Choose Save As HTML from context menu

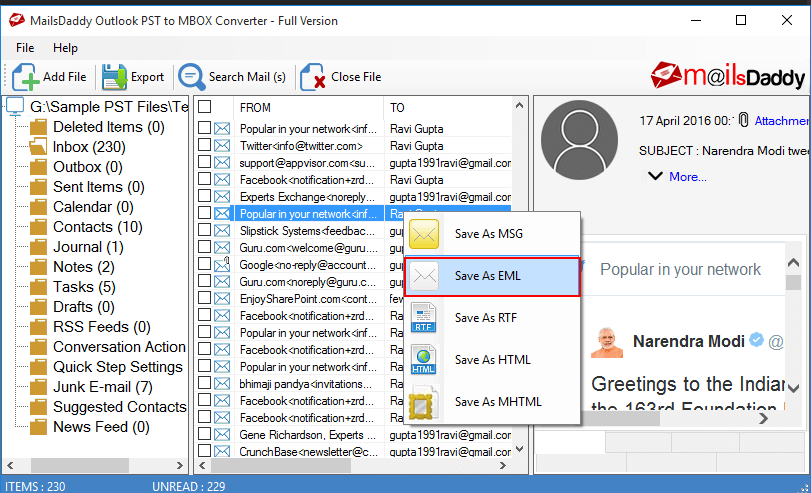[x=492, y=360]
